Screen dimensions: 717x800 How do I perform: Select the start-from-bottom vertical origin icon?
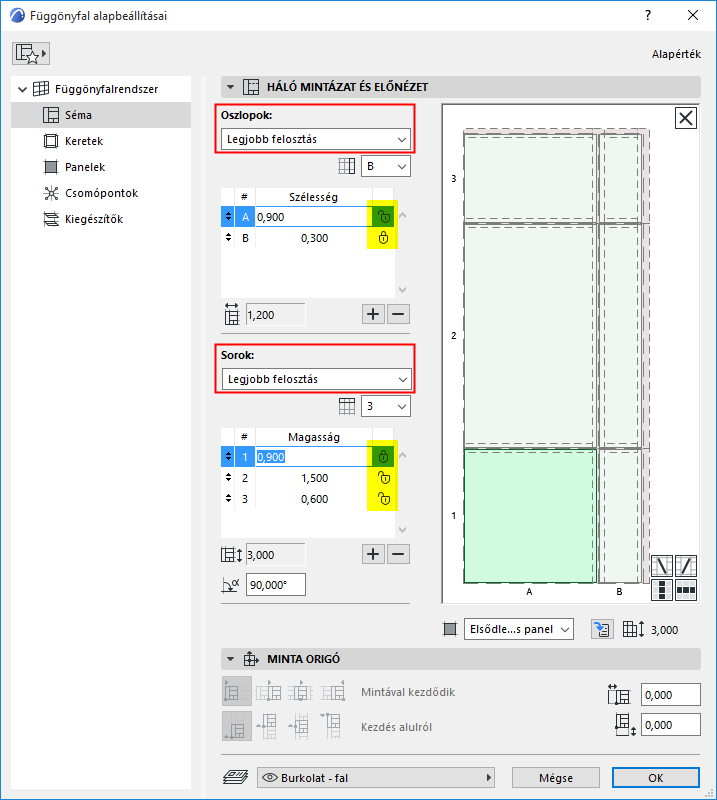coord(237,726)
